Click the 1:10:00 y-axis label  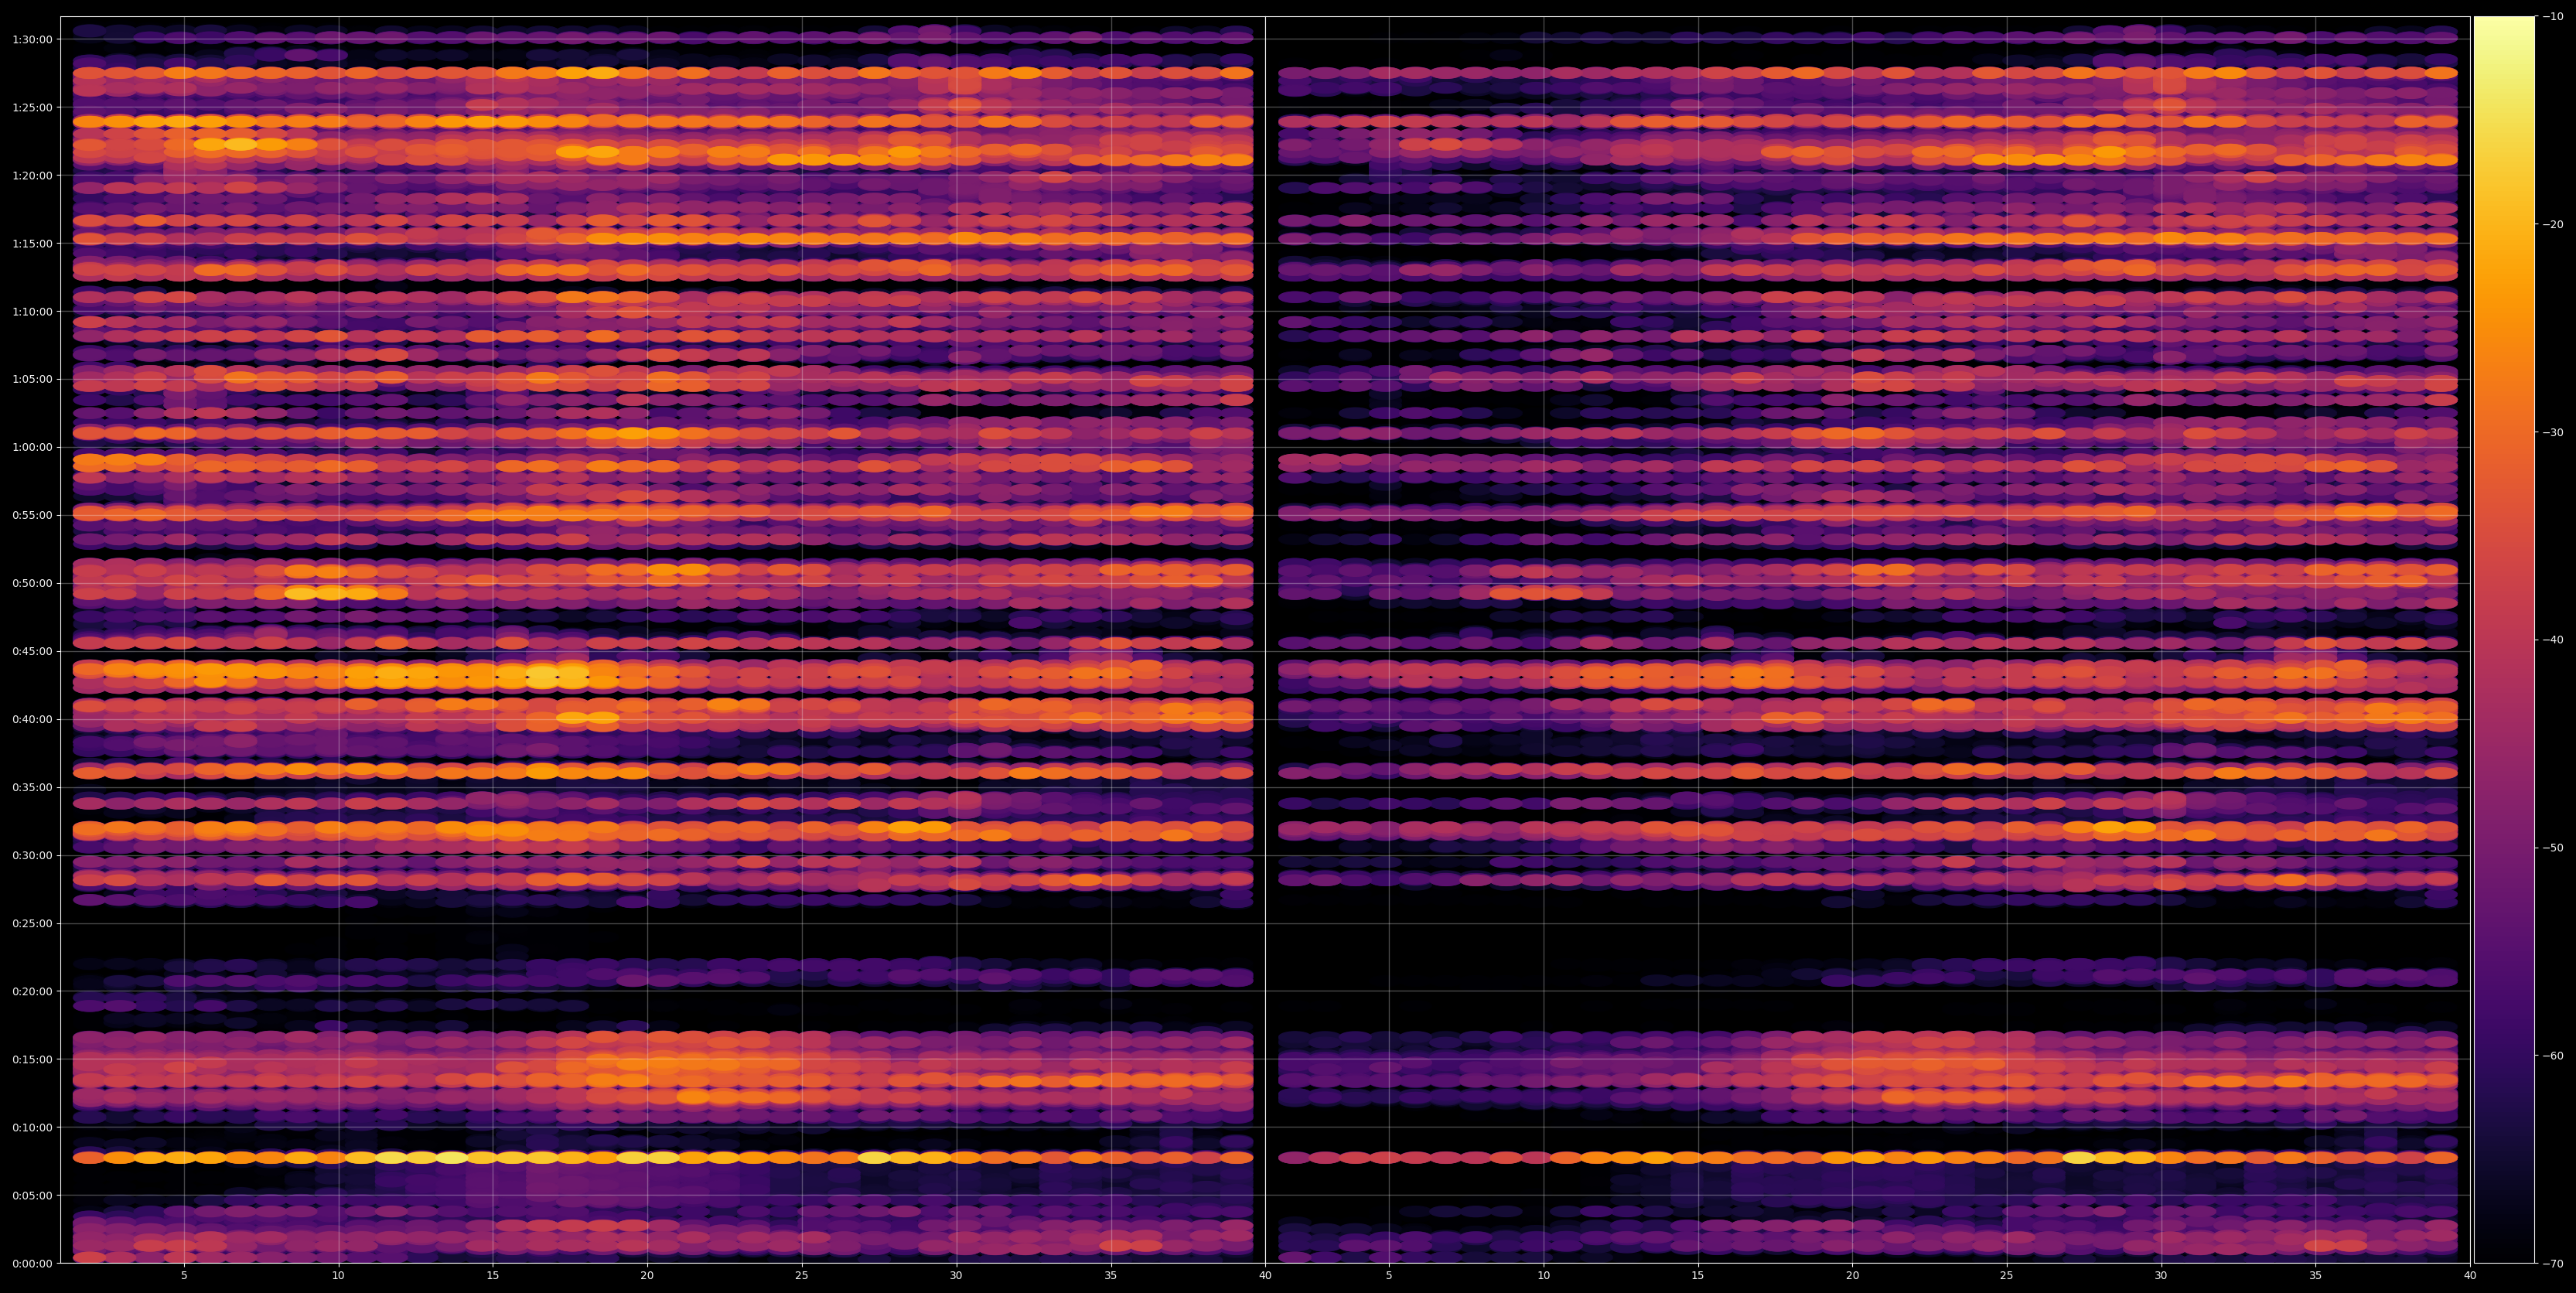(x=32, y=311)
